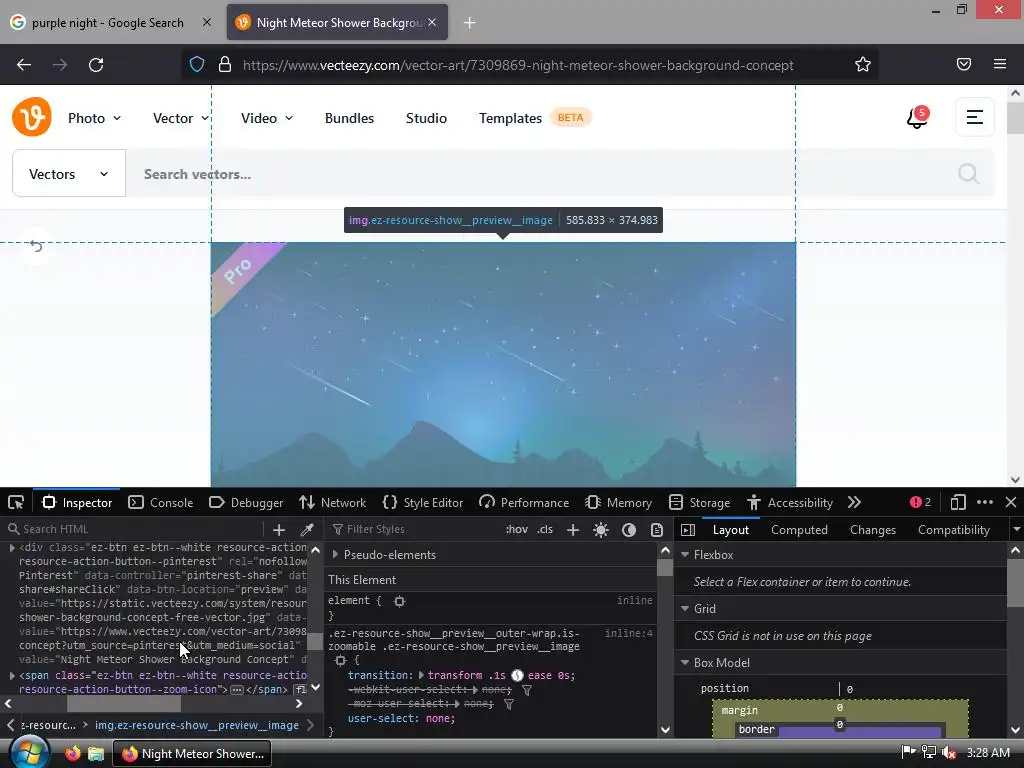Collapse the Flexbox section
Screen dimensions: 1024x768
click(x=685, y=554)
